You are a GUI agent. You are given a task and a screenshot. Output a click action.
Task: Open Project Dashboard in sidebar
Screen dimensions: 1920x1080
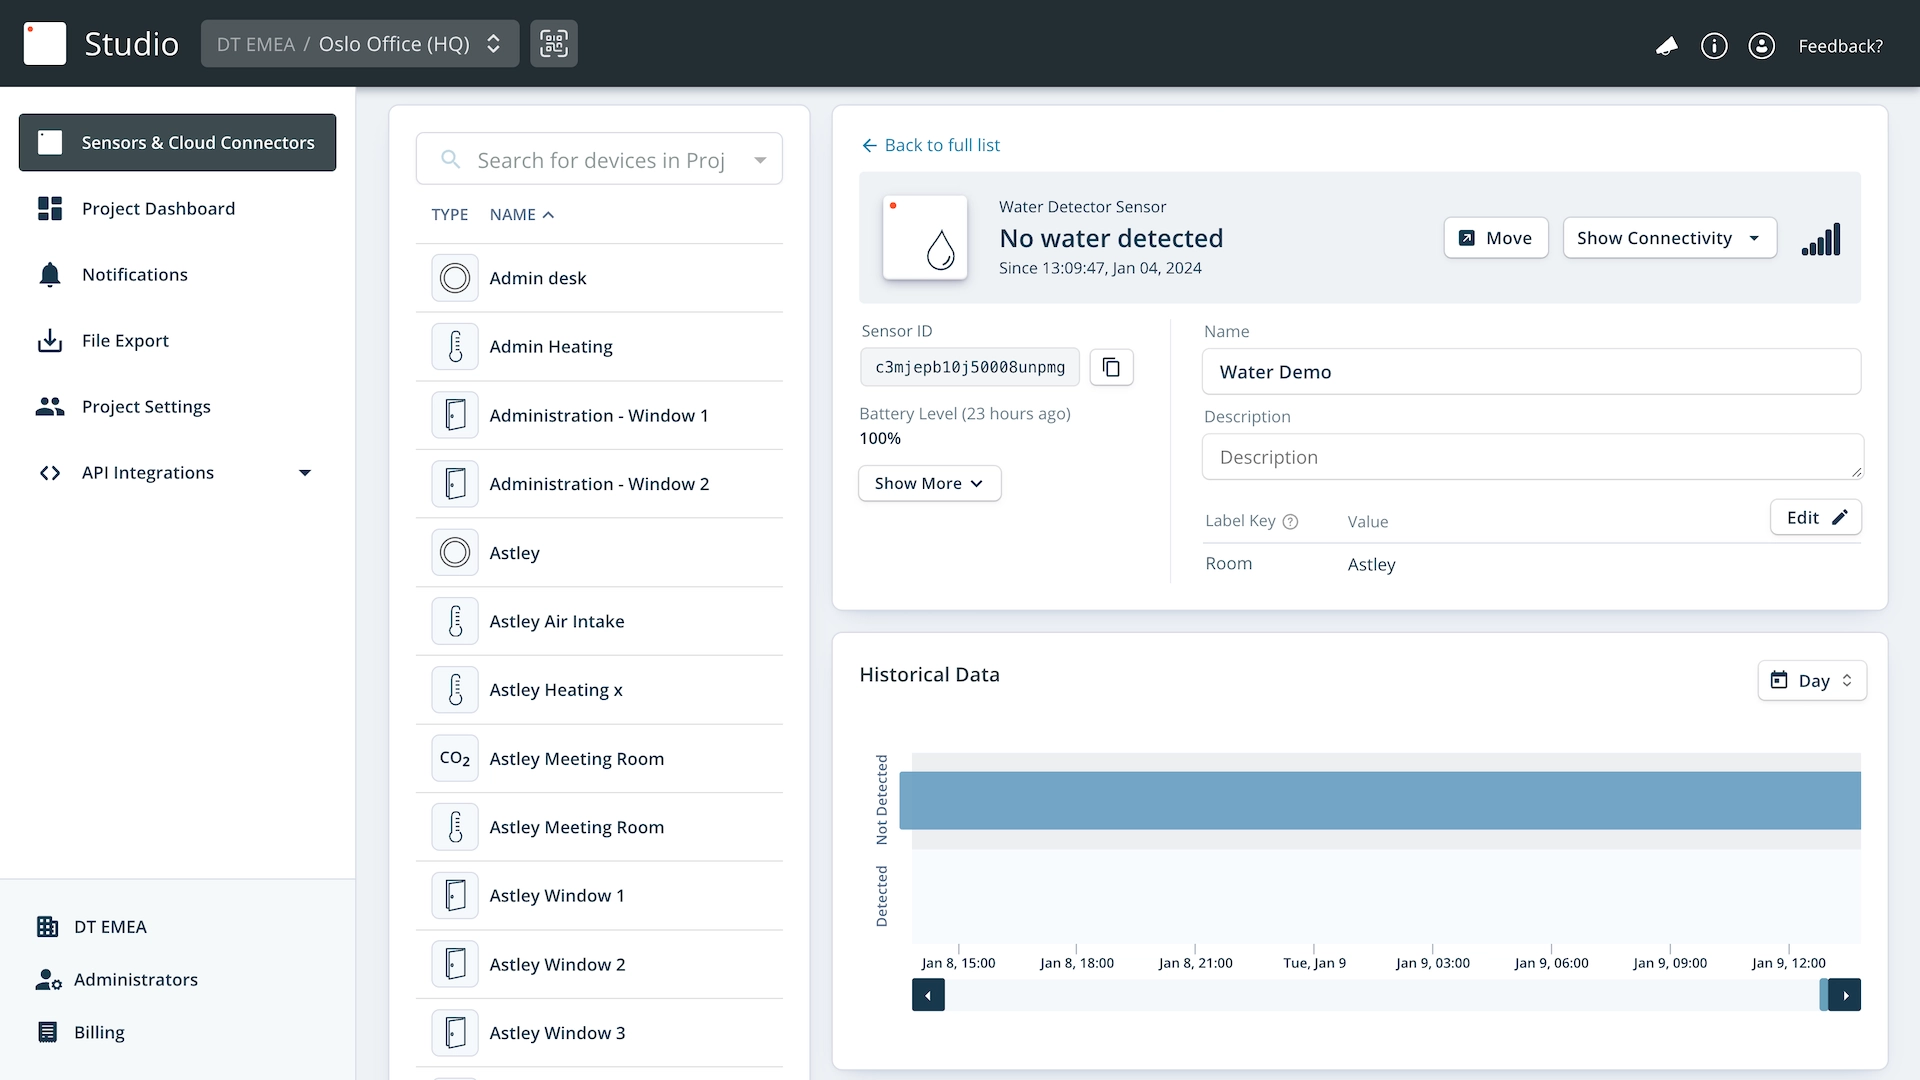tap(158, 209)
